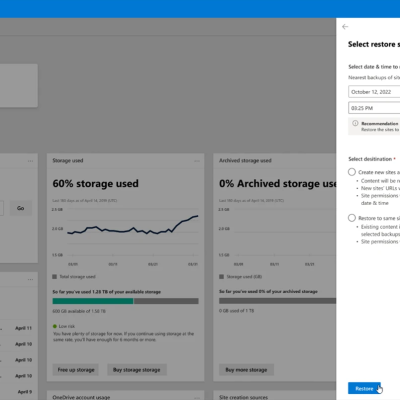Click Total storage used legend square
Viewport: 400px width, 400px height.
click(x=55, y=277)
